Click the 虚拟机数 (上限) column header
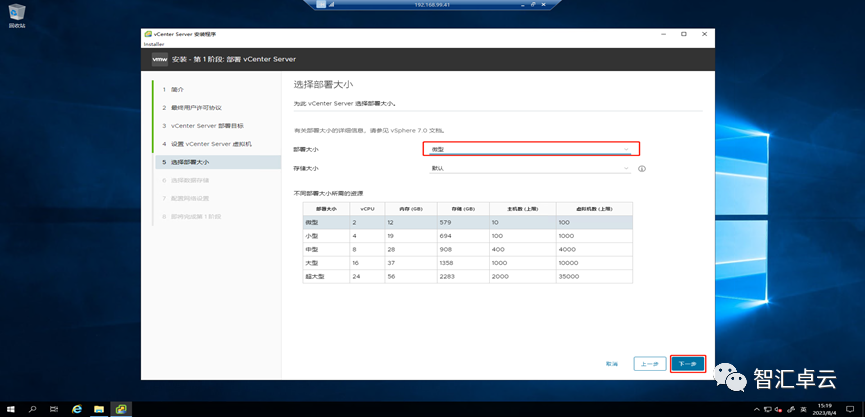This screenshot has width=865, height=417. (594, 209)
